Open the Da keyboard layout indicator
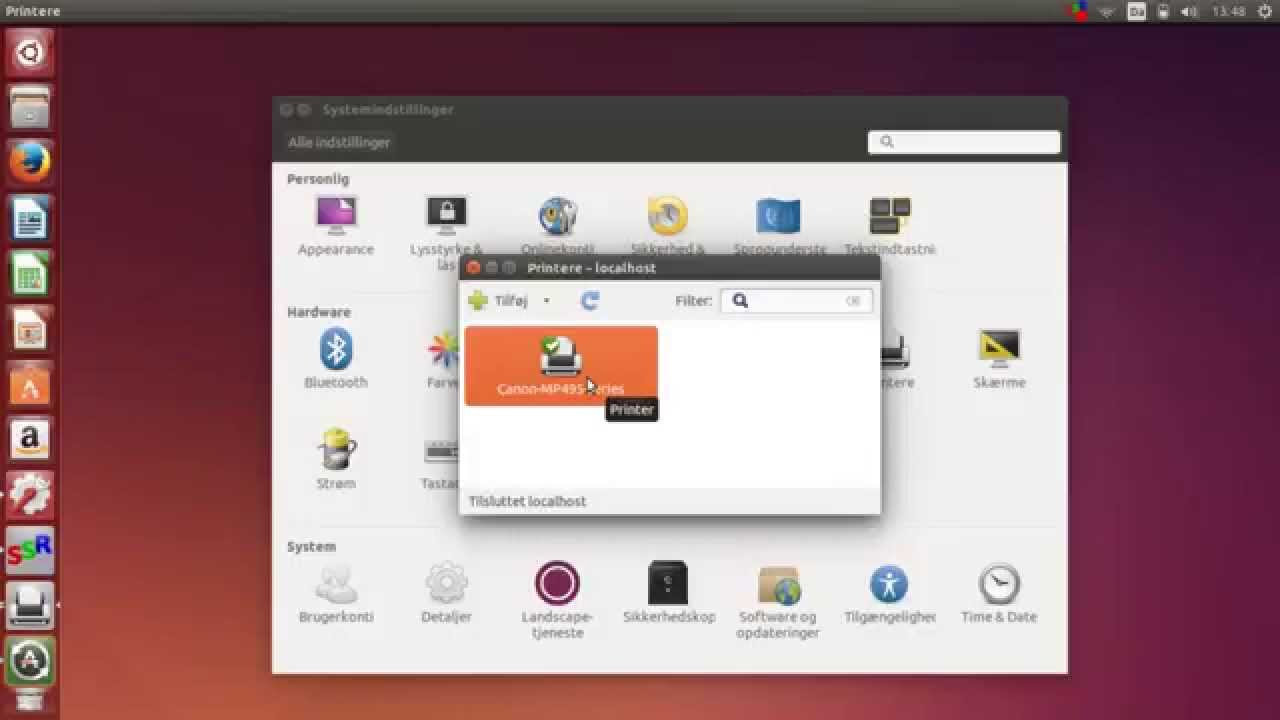 pyautogui.click(x=1137, y=11)
